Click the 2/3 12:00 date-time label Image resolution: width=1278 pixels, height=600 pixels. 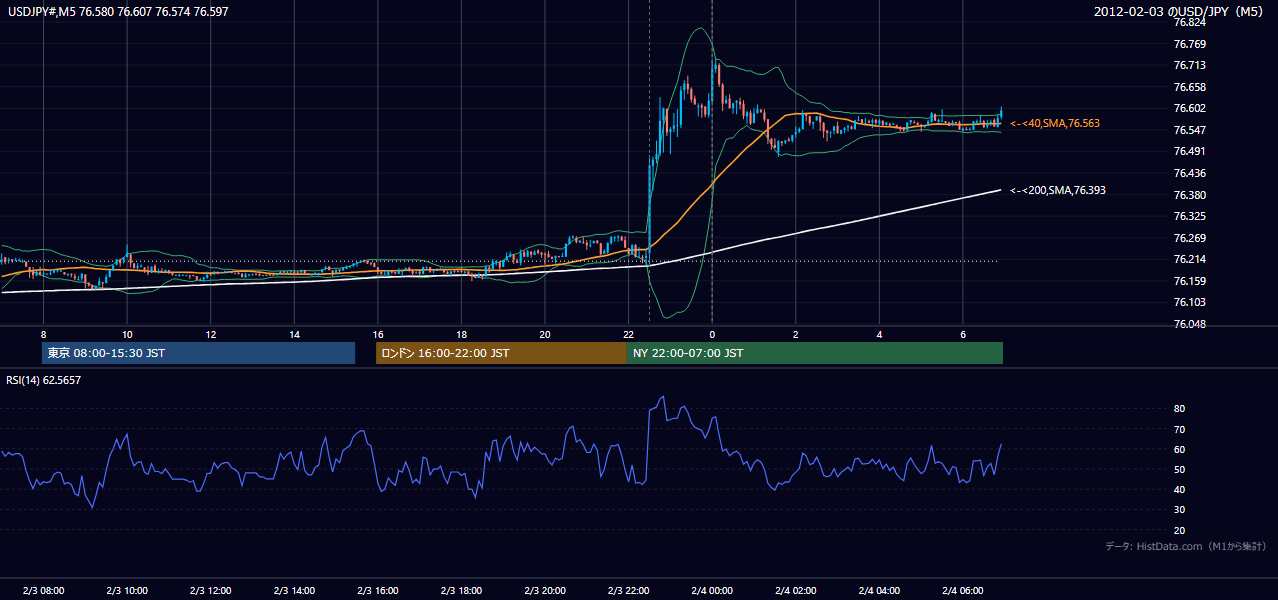(210, 590)
